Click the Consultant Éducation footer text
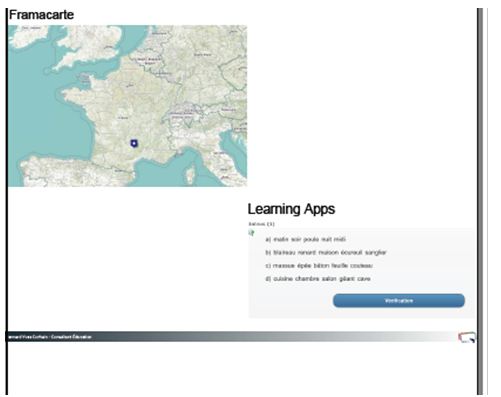The width and height of the screenshot is (501, 397). click(x=71, y=337)
